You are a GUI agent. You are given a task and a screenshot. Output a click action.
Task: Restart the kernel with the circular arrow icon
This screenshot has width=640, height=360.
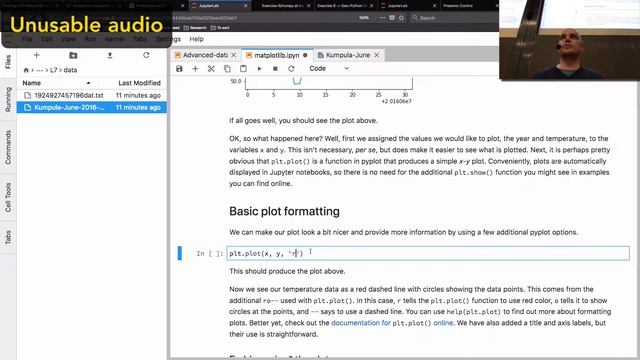[x=291, y=69]
